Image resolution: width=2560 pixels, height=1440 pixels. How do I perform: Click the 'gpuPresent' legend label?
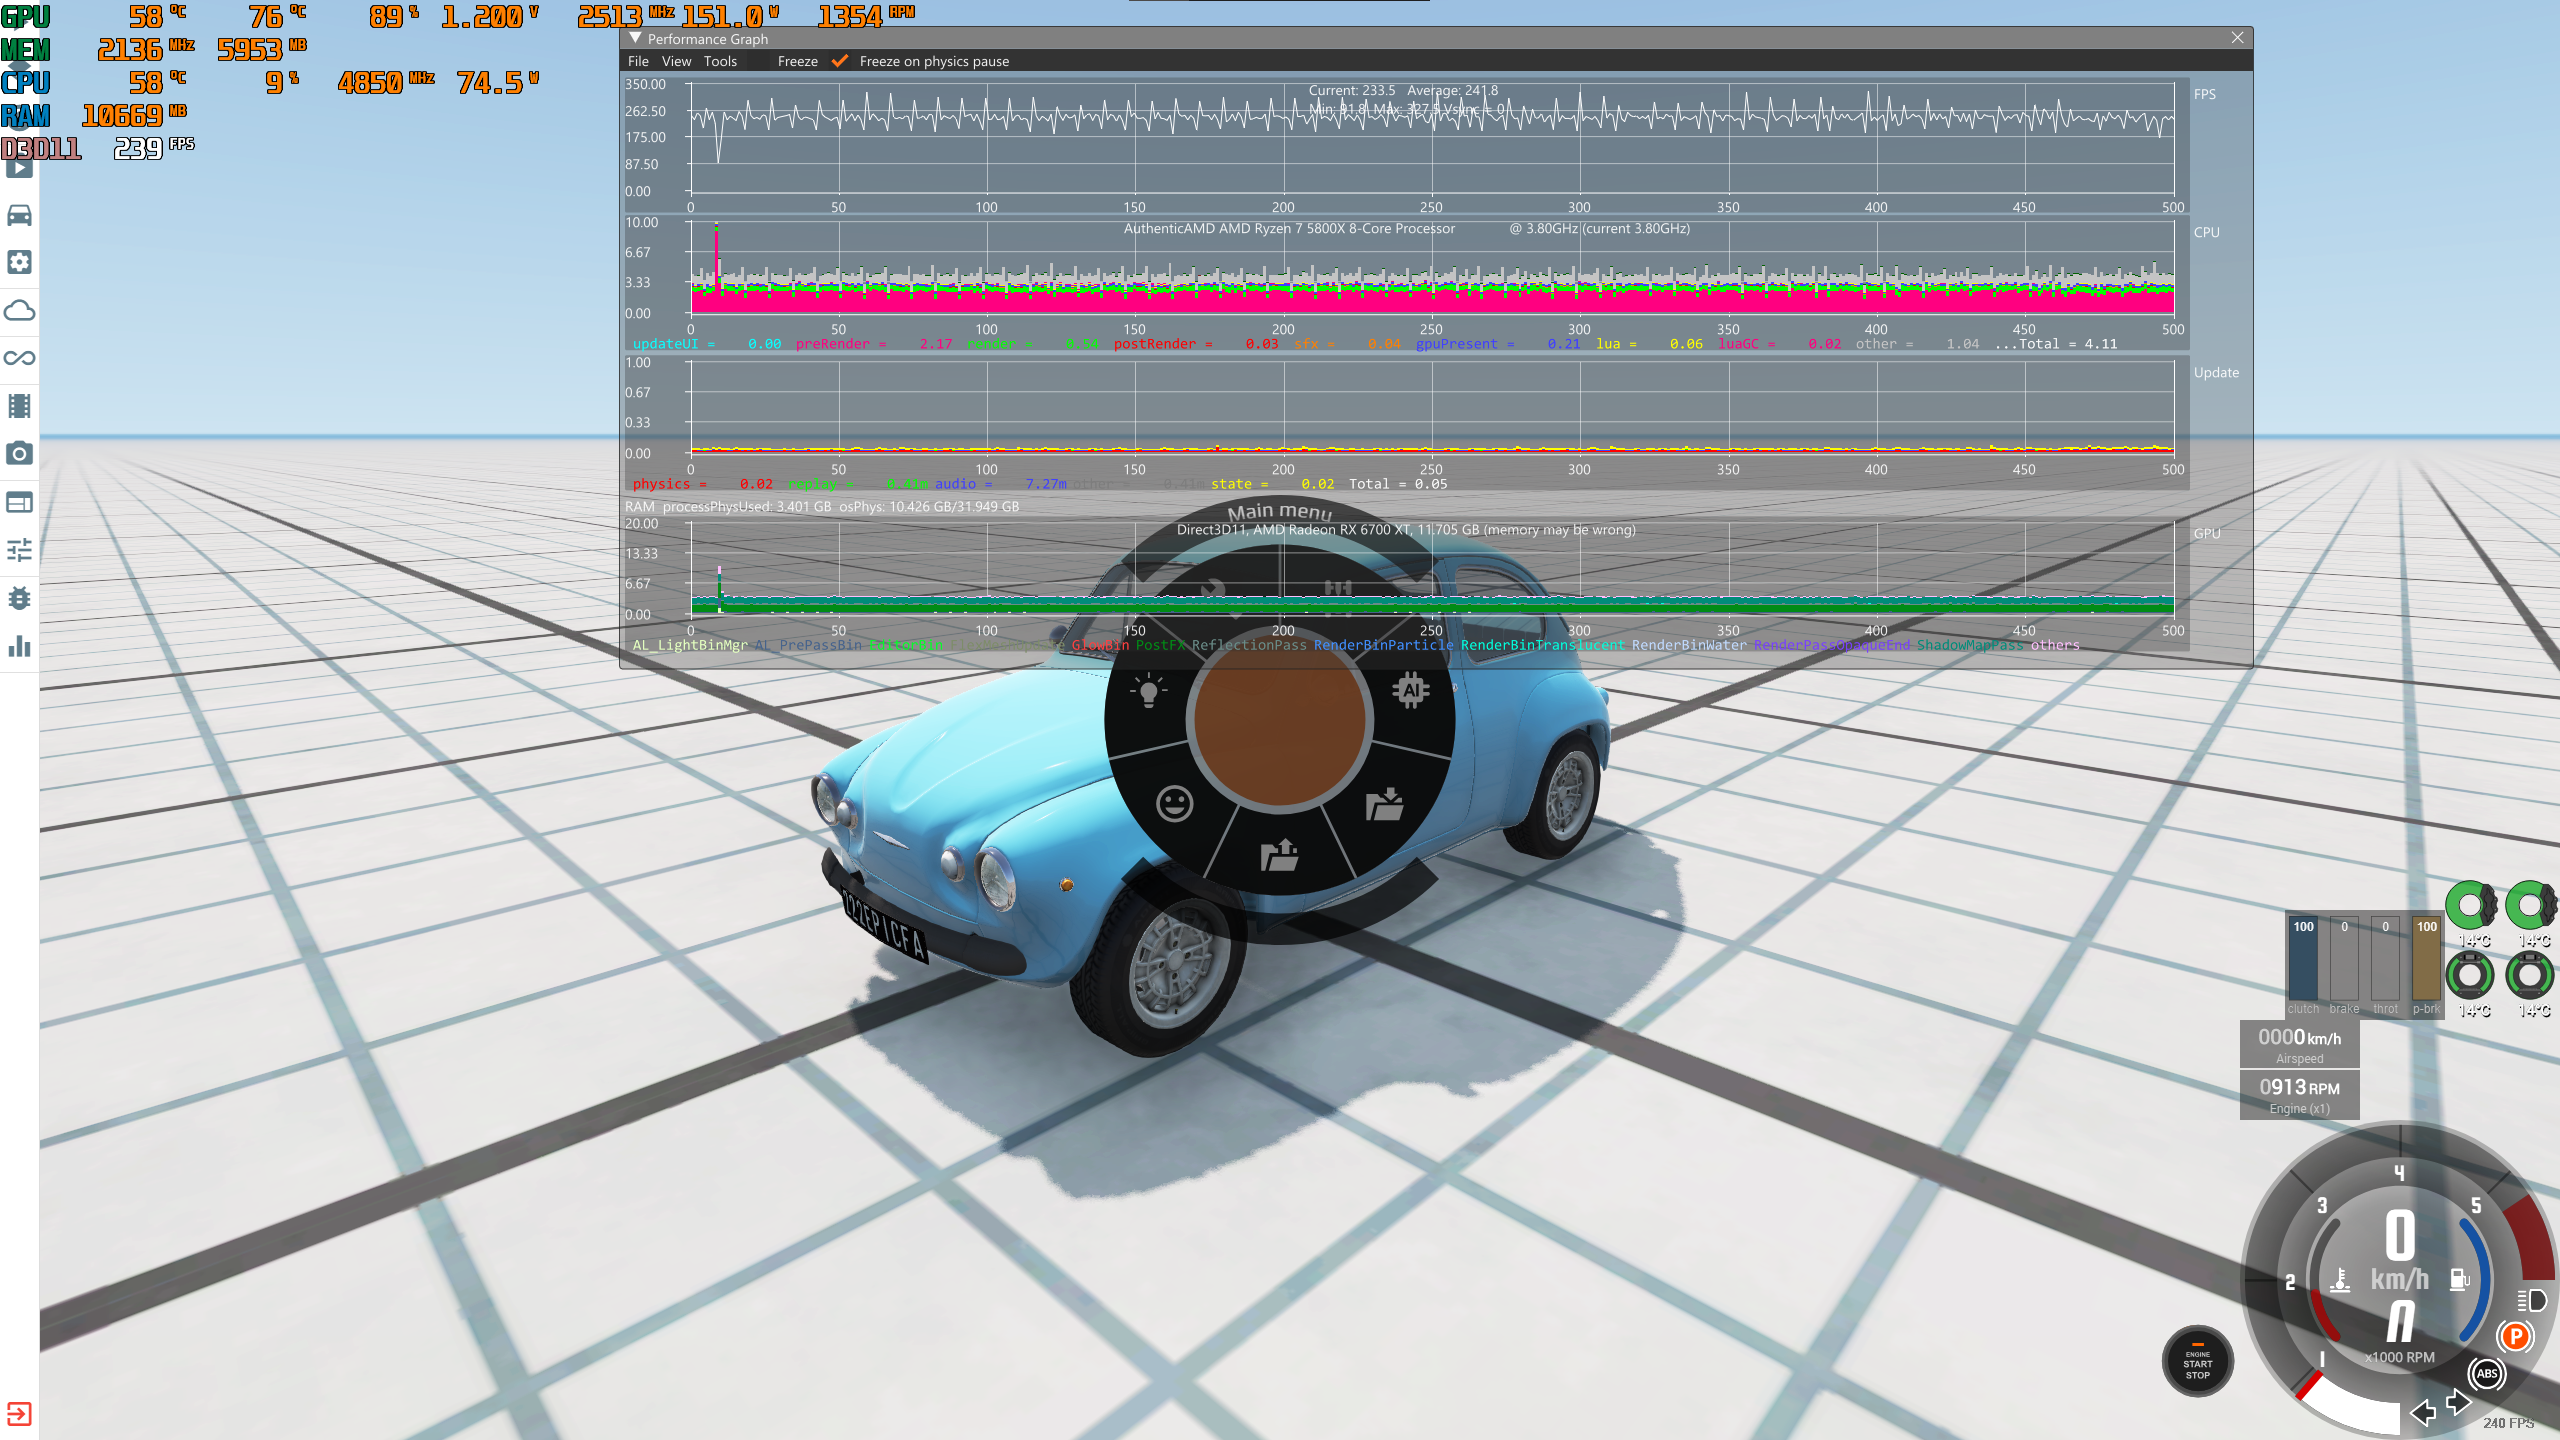click(1456, 344)
